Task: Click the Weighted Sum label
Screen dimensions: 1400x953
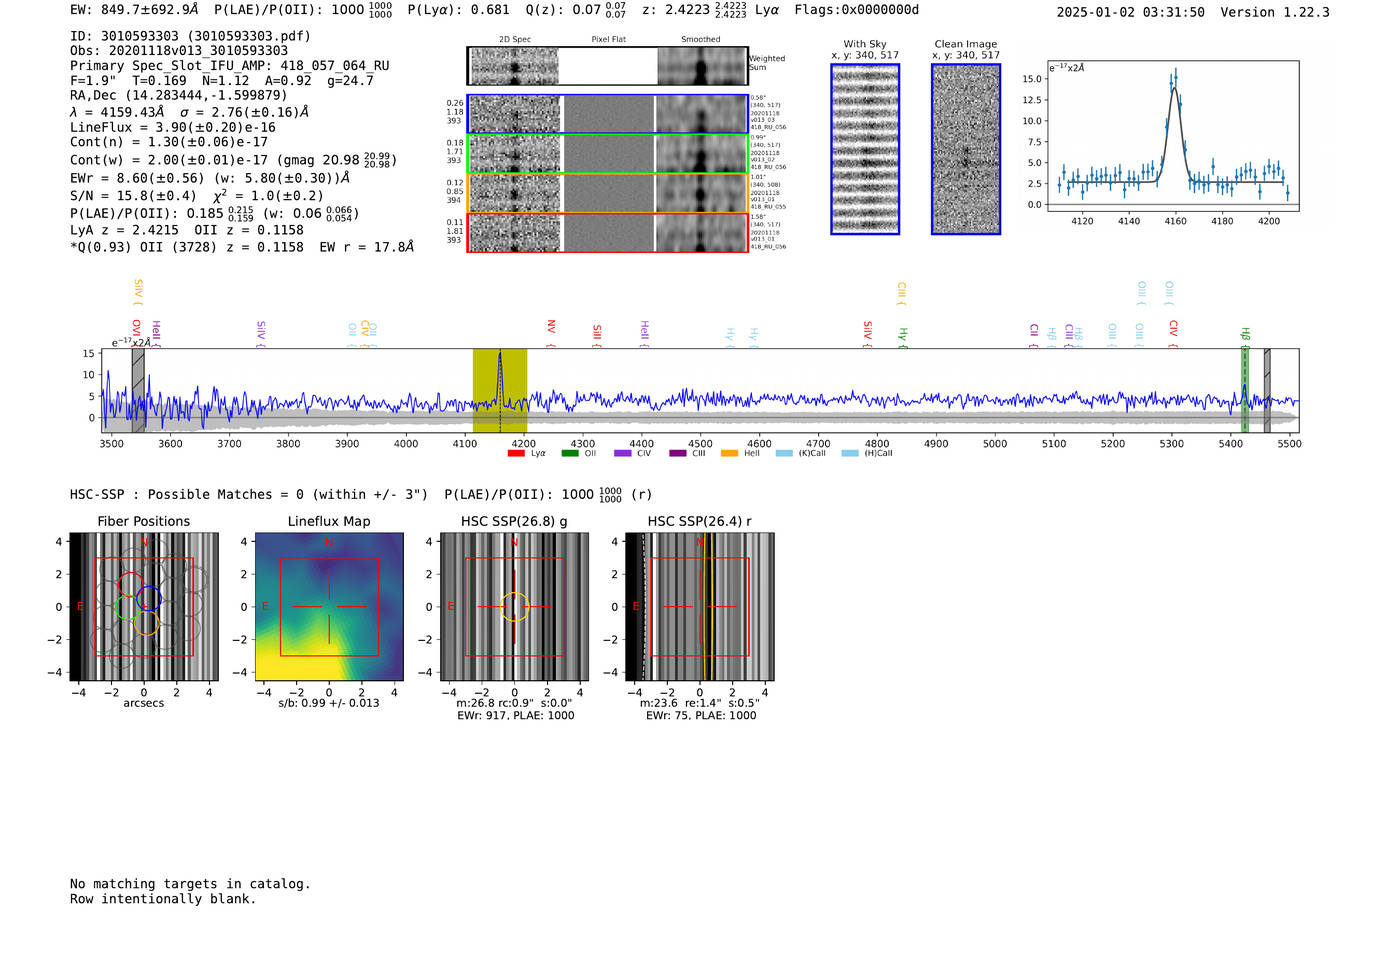Action: point(767,63)
